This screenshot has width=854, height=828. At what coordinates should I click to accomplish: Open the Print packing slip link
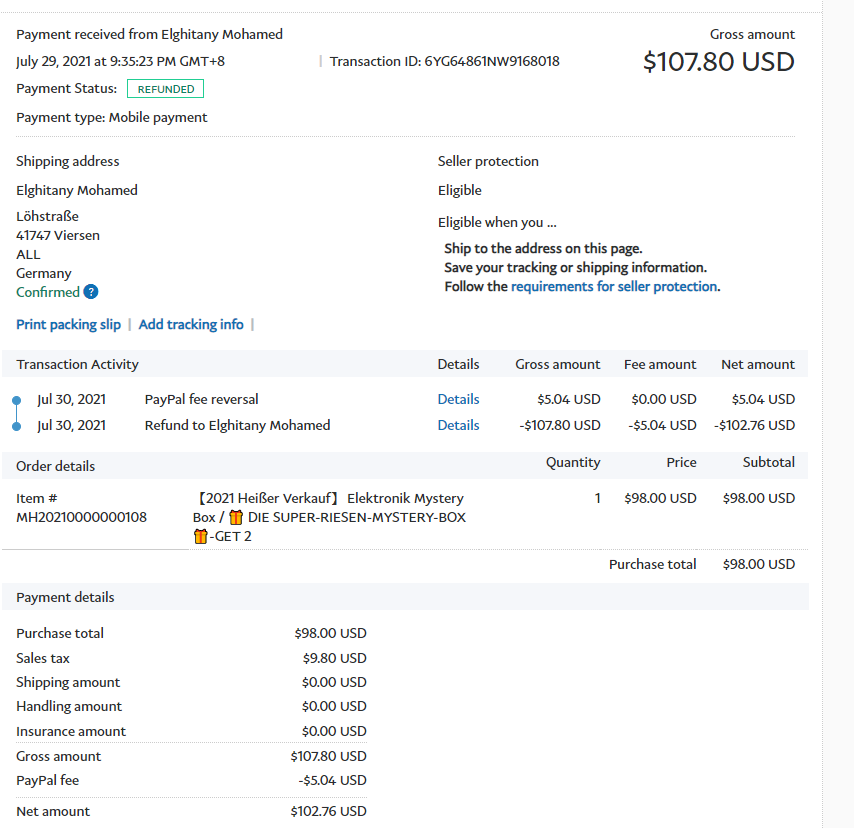pyautogui.click(x=68, y=324)
